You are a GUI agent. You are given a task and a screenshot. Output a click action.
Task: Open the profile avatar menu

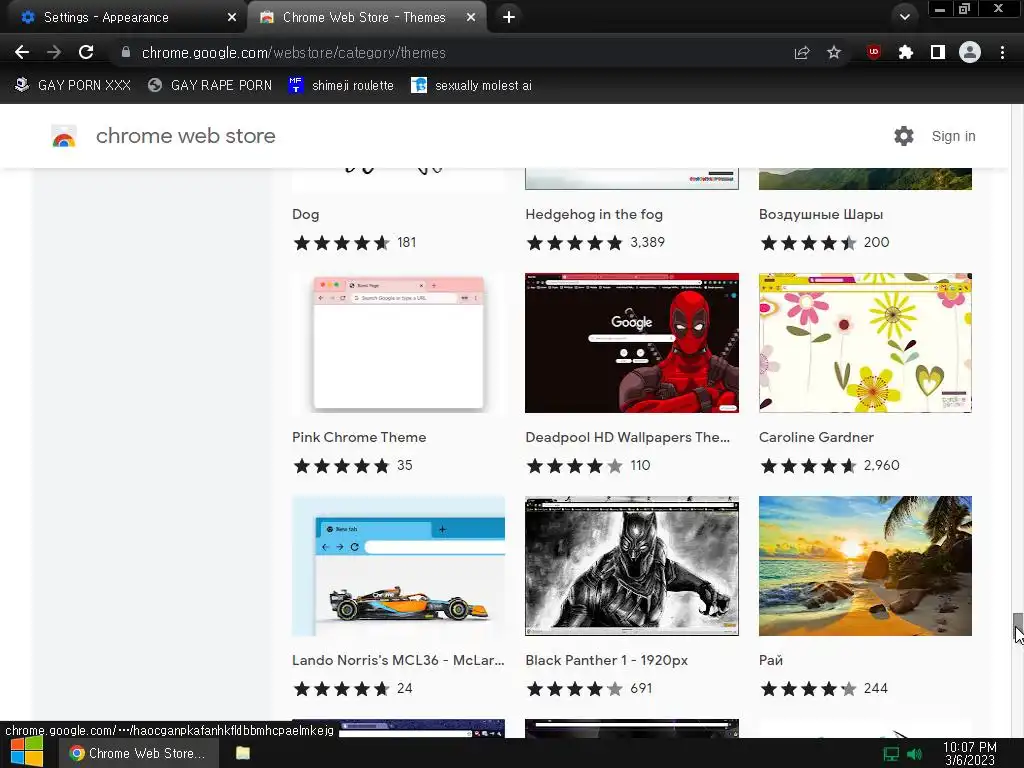(x=970, y=52)
